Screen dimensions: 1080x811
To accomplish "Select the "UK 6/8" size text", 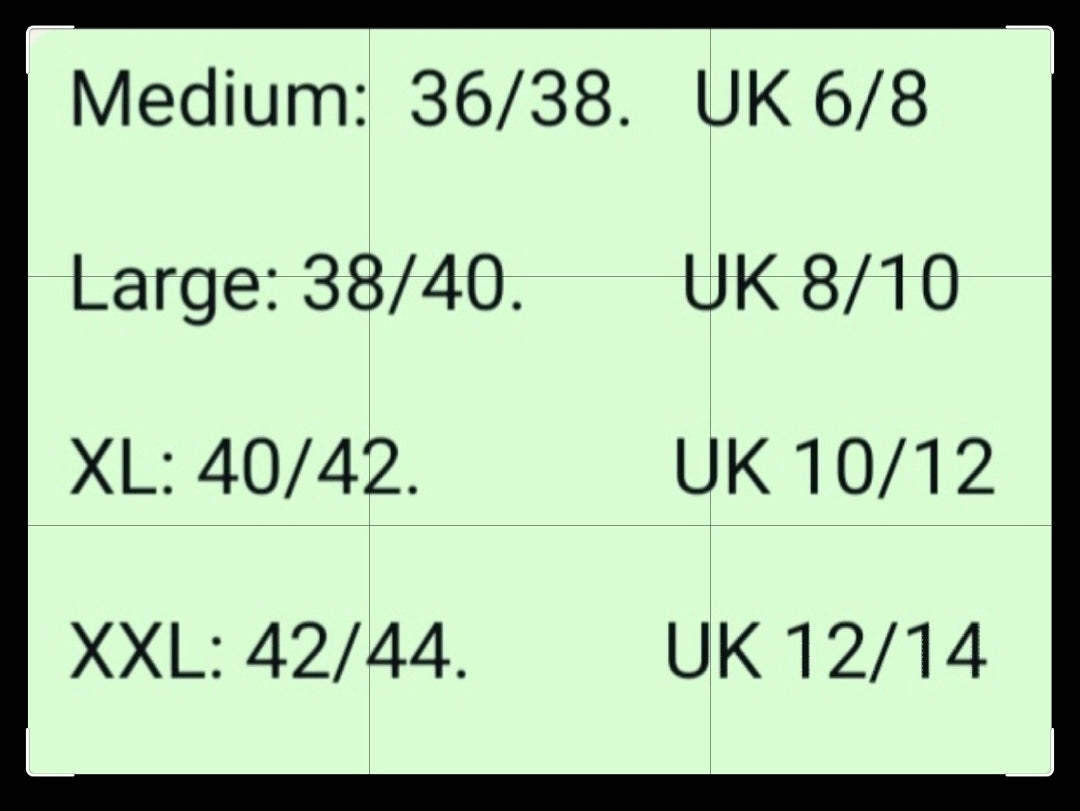I will pyautogui.click(x=812, y=101).
